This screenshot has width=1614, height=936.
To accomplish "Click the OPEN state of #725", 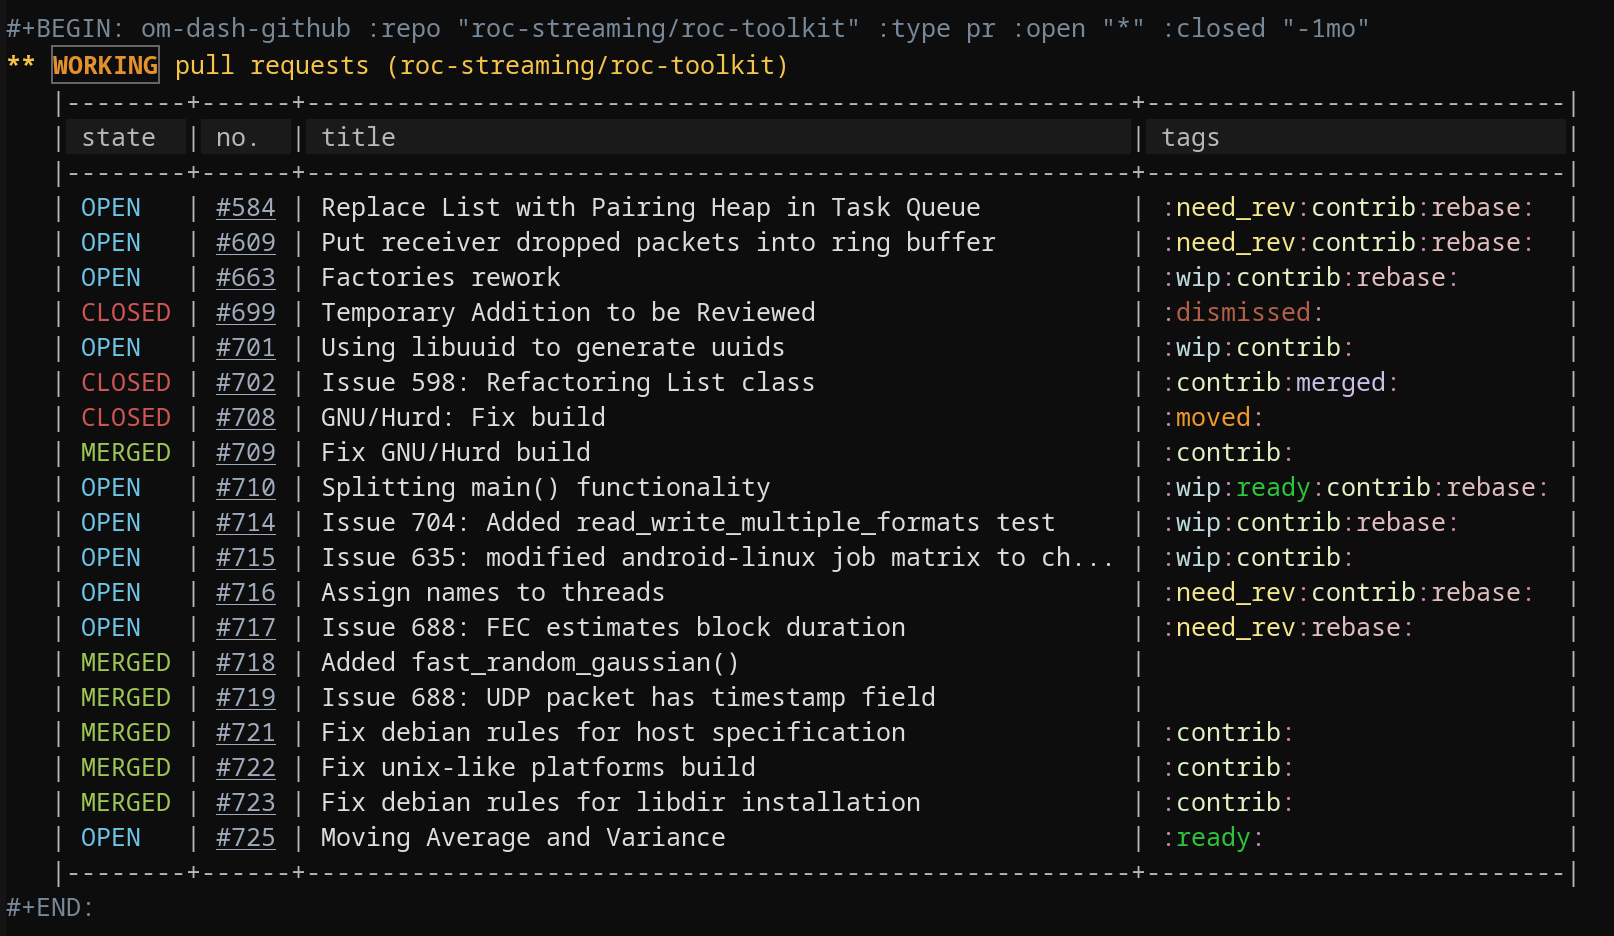I will point(111,838).
